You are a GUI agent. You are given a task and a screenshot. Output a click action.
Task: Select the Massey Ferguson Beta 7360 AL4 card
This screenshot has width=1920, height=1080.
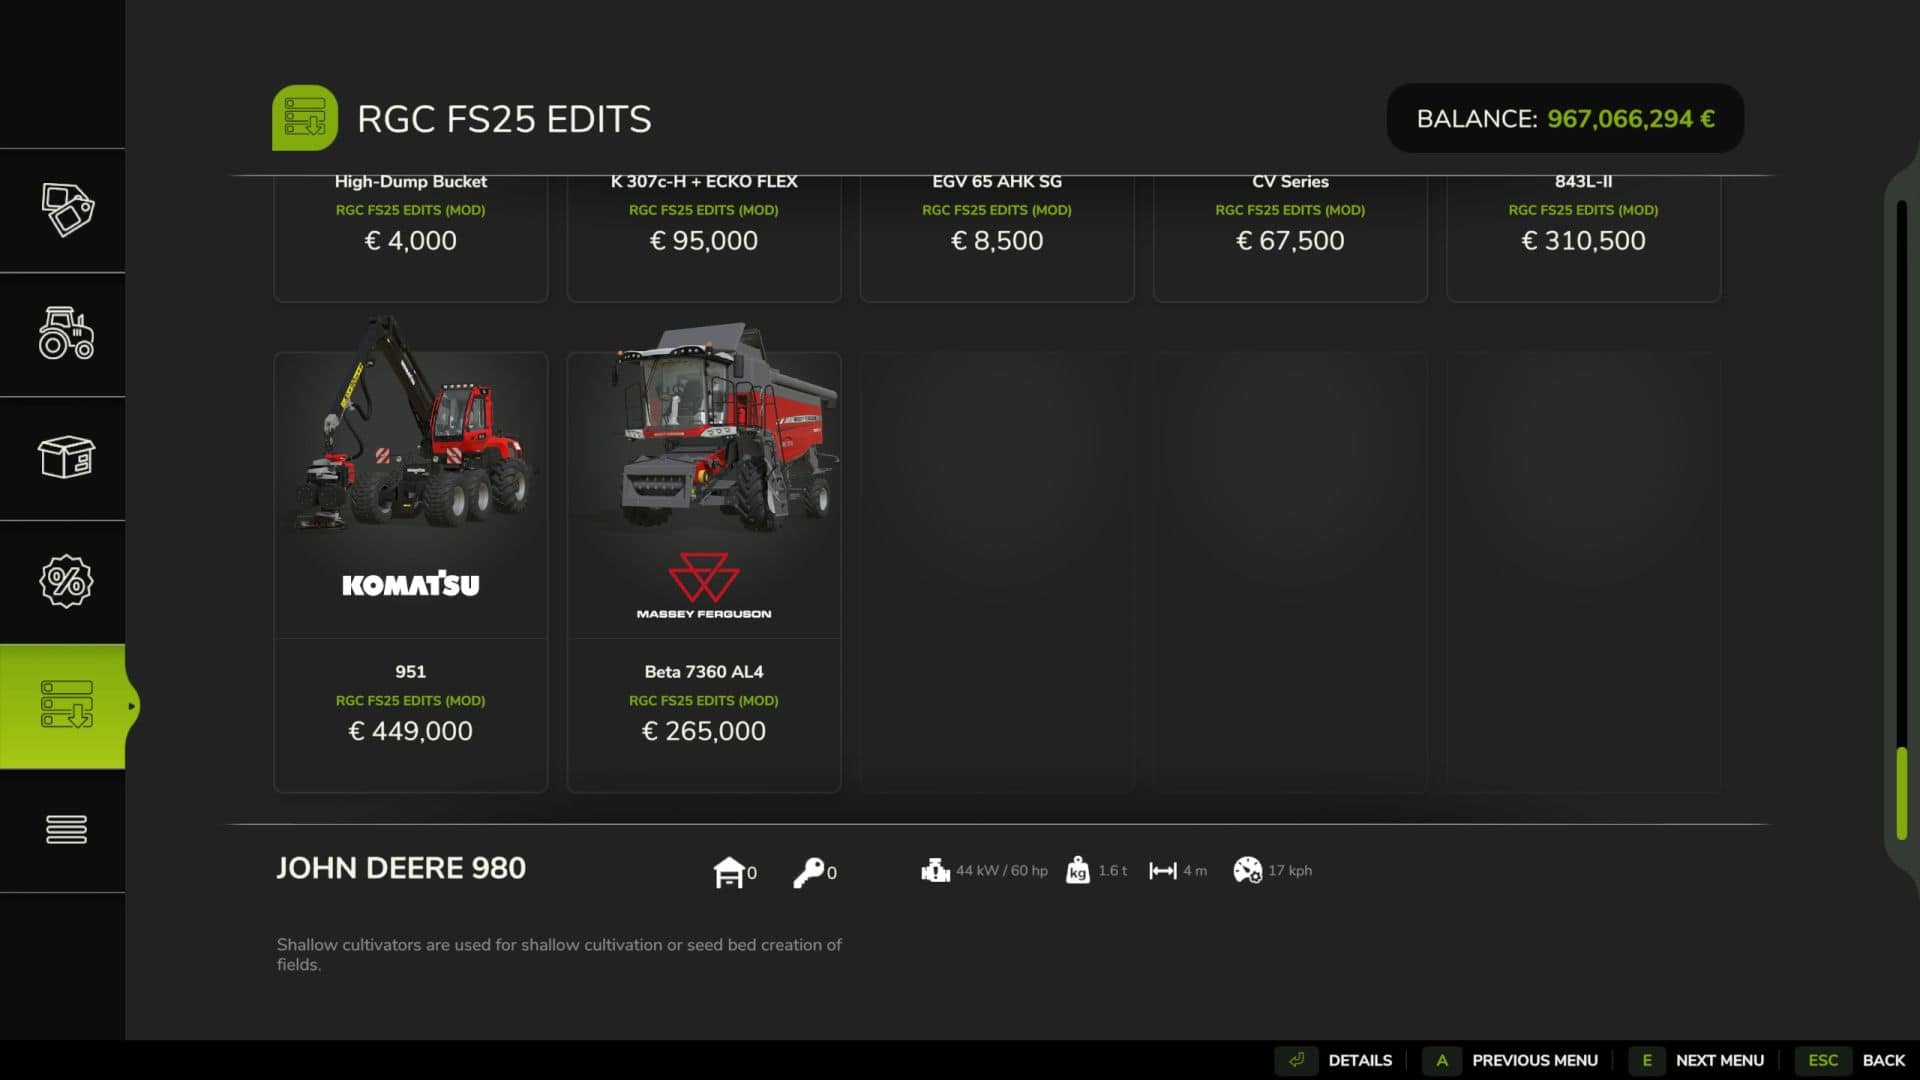[704, 572]
